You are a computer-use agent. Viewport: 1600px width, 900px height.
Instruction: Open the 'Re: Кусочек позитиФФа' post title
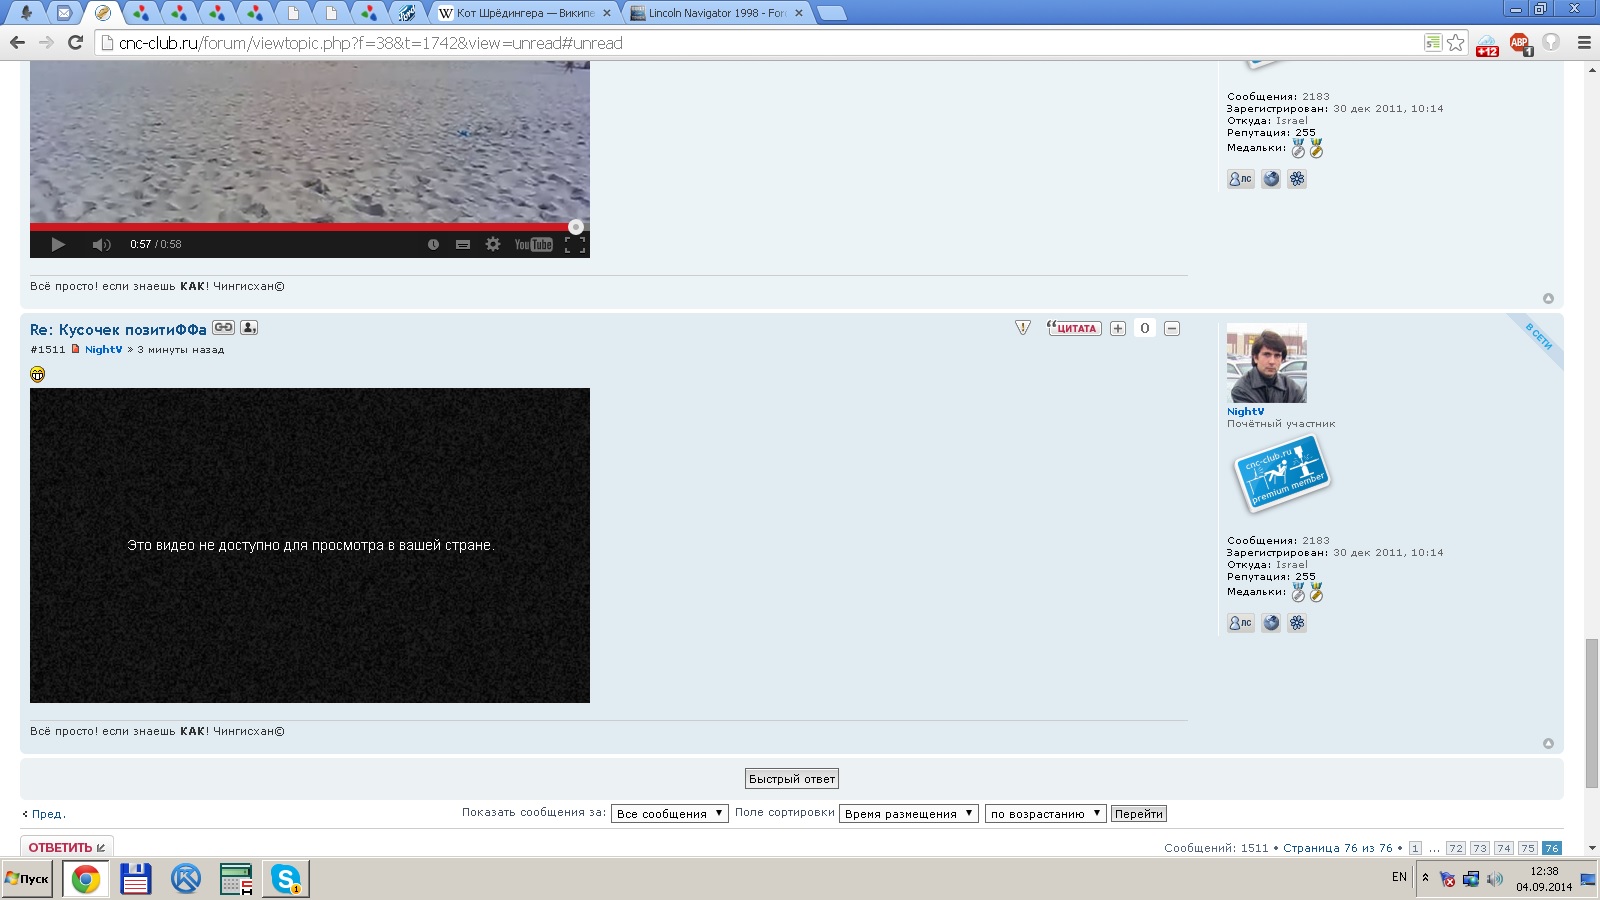click(x=118, y=330)
